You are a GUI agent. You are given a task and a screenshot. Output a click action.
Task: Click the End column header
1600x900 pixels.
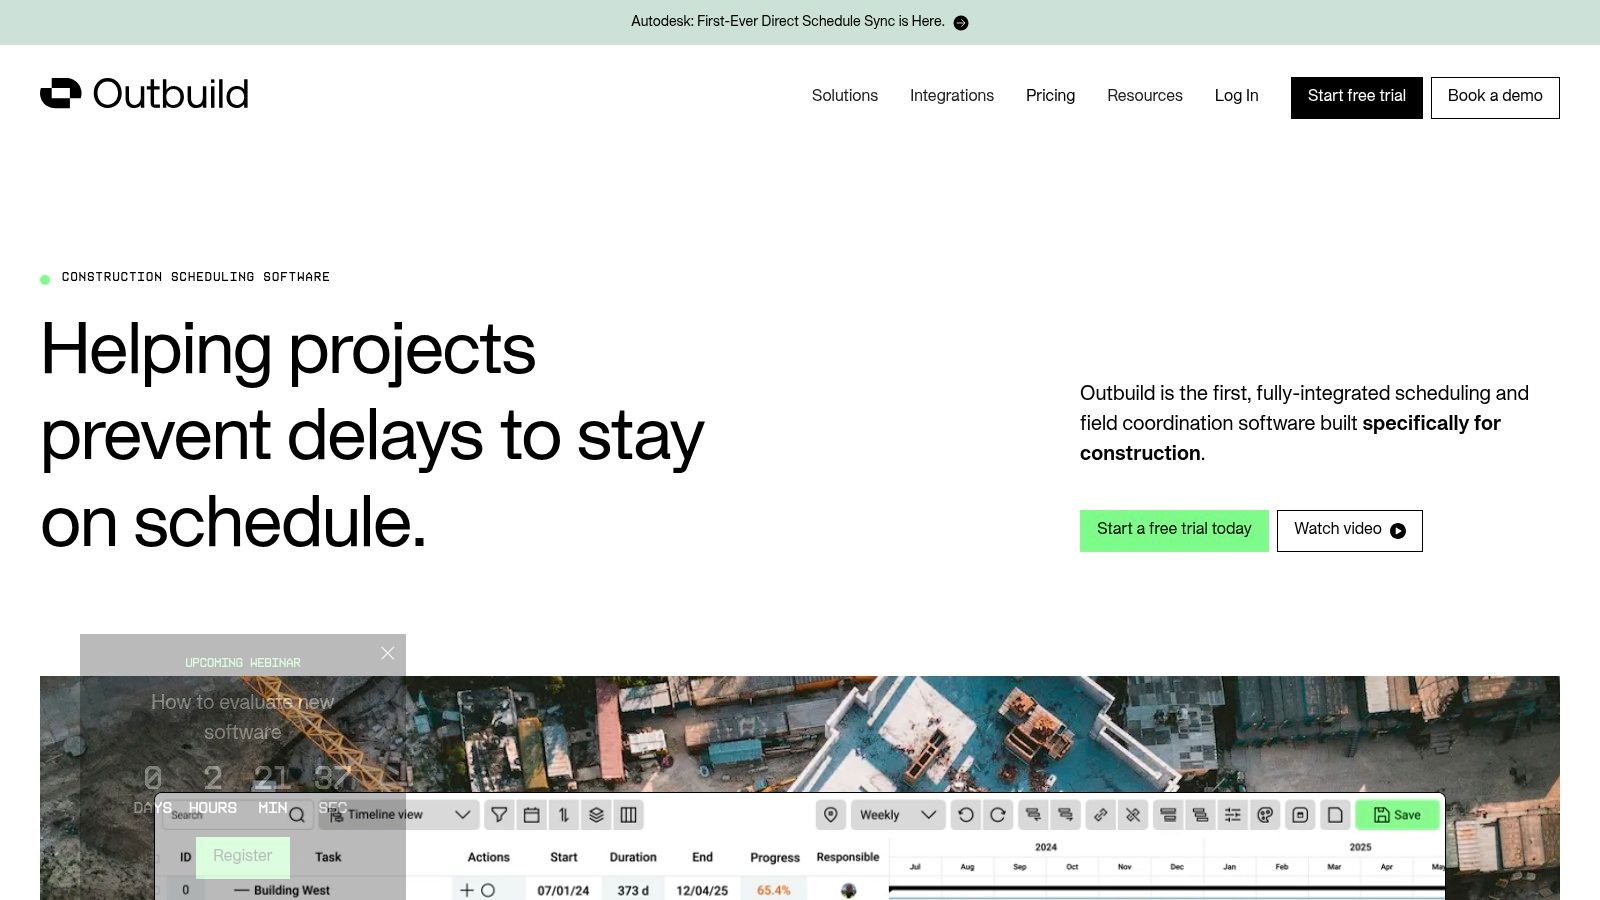703,857
